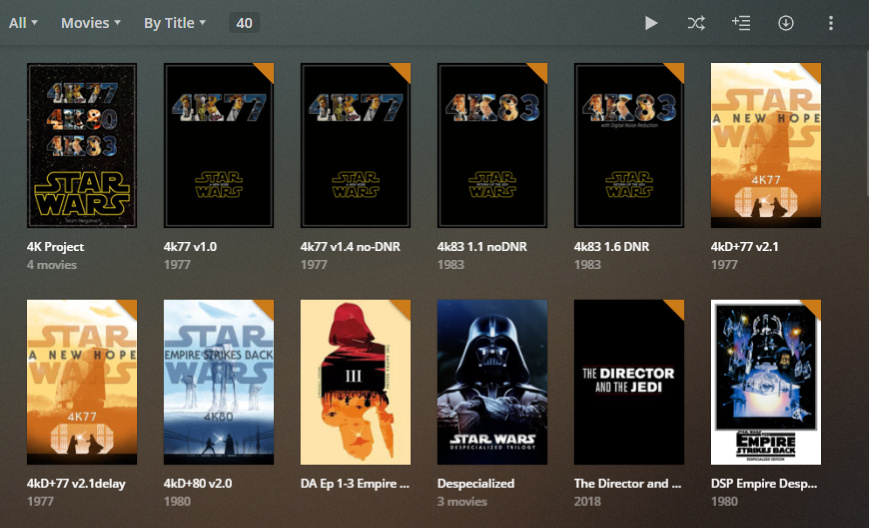The image size is (869, 528).
Task: Click the Despecialized title text
Action: 476,484
